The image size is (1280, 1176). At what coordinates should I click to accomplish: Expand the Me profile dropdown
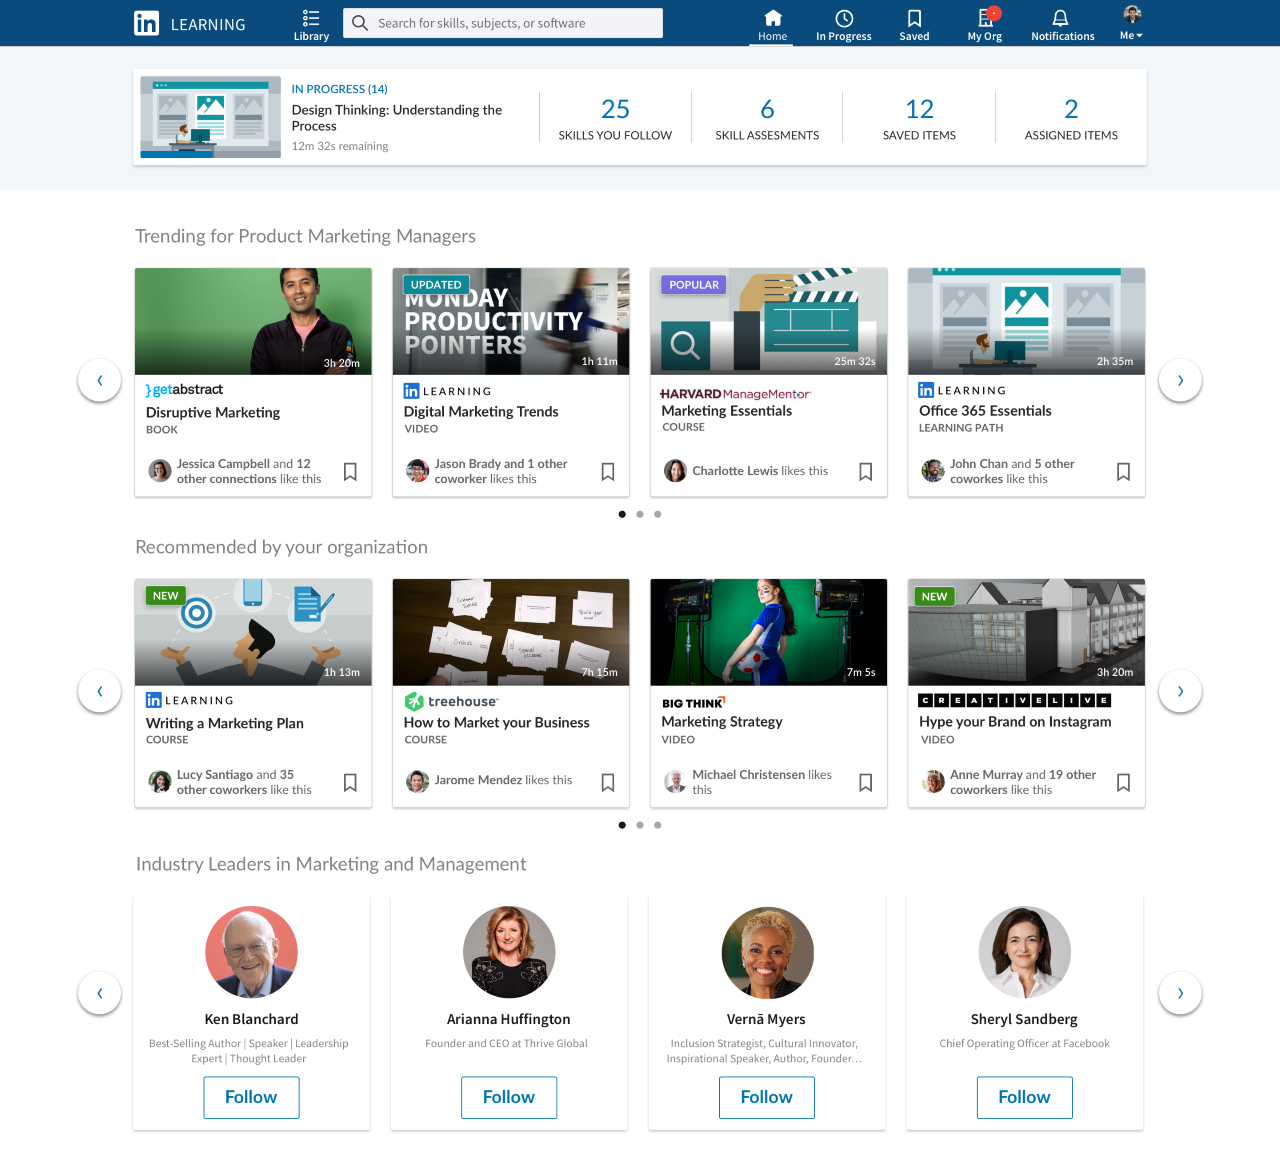[x=1131, y=23]
